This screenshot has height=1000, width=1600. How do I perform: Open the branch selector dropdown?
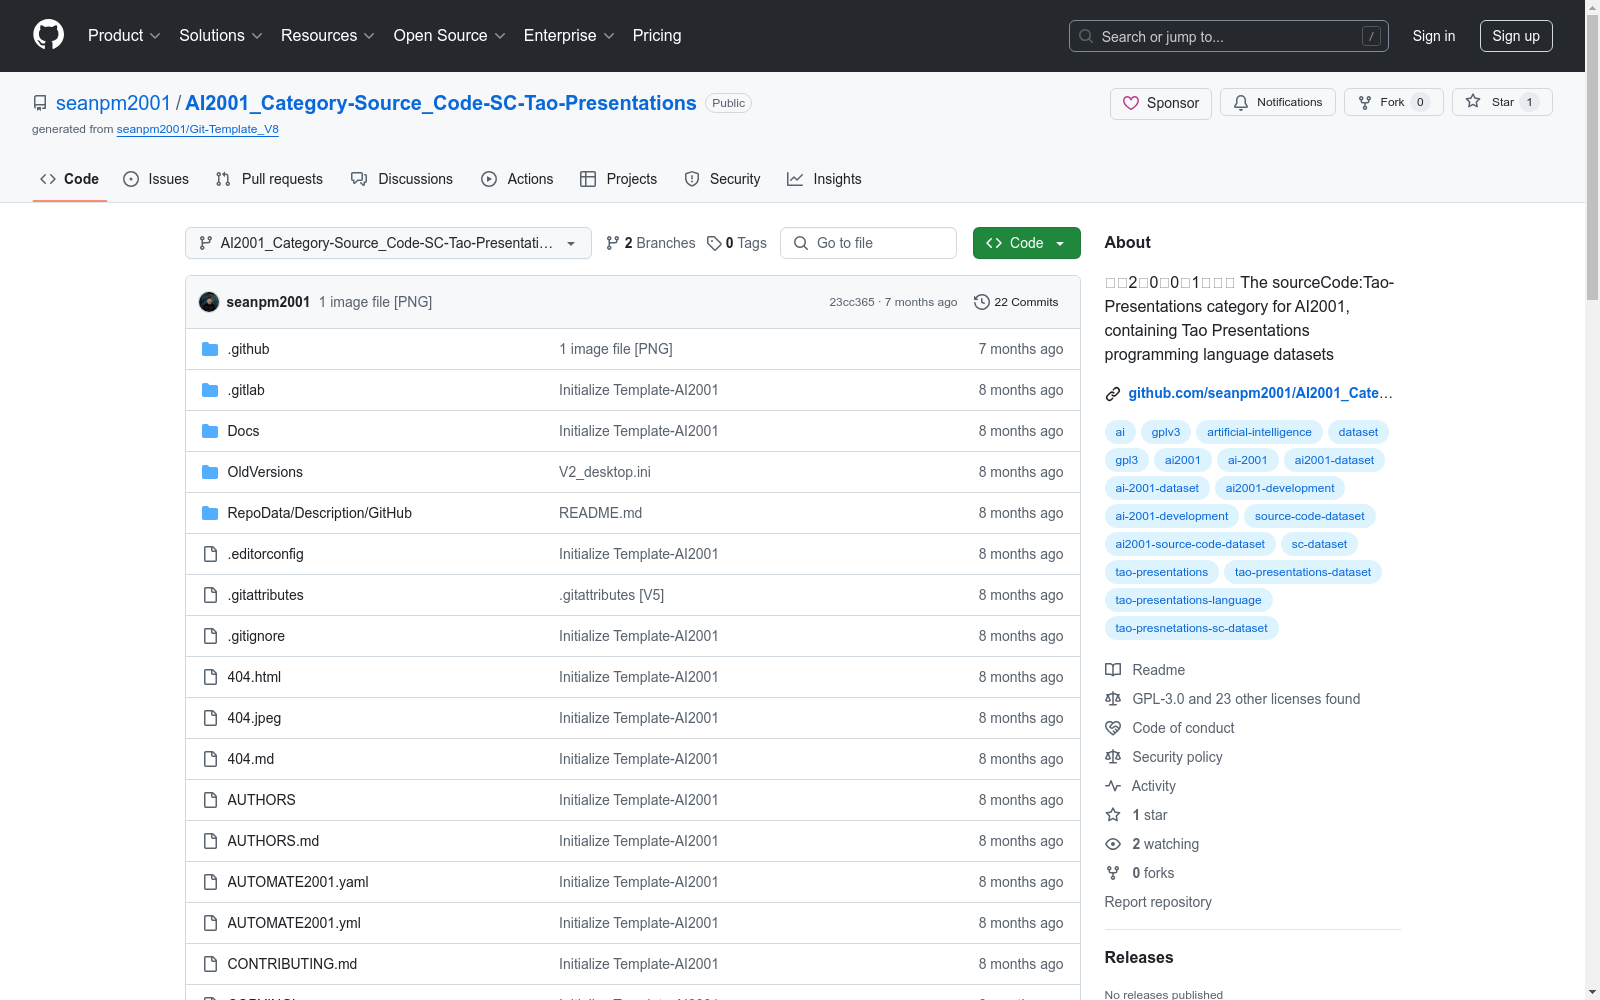[388, 243]
